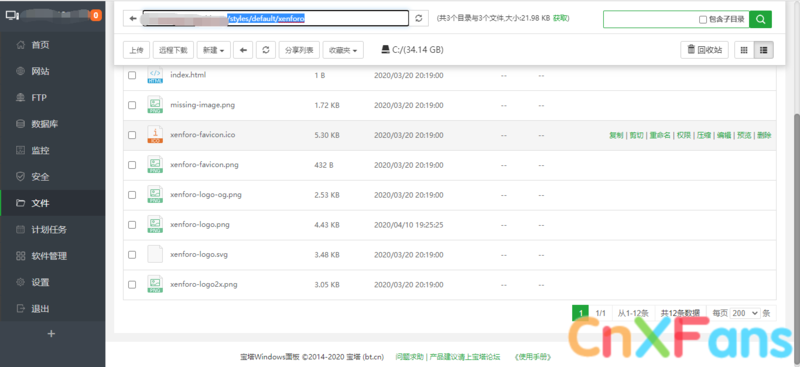The height and width of the screenshot is (367, 800).
Task: Click the PNG icon of xenforo-logo2x.png
Action: [x=155, y=284]
